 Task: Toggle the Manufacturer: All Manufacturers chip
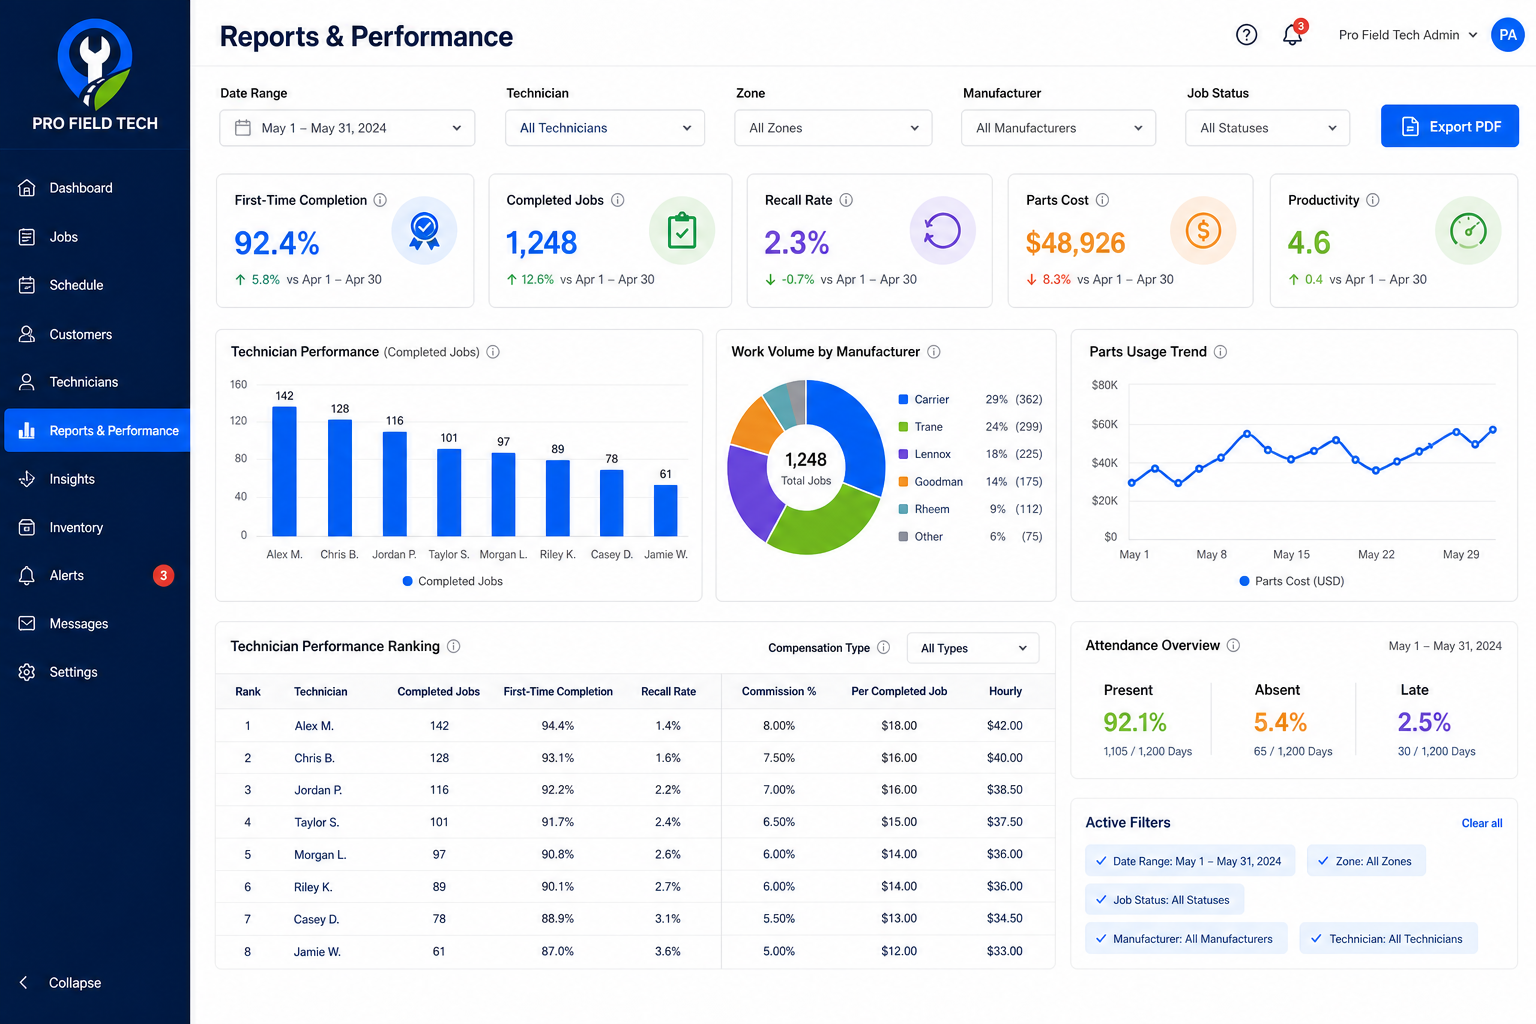click(1186, 939)
